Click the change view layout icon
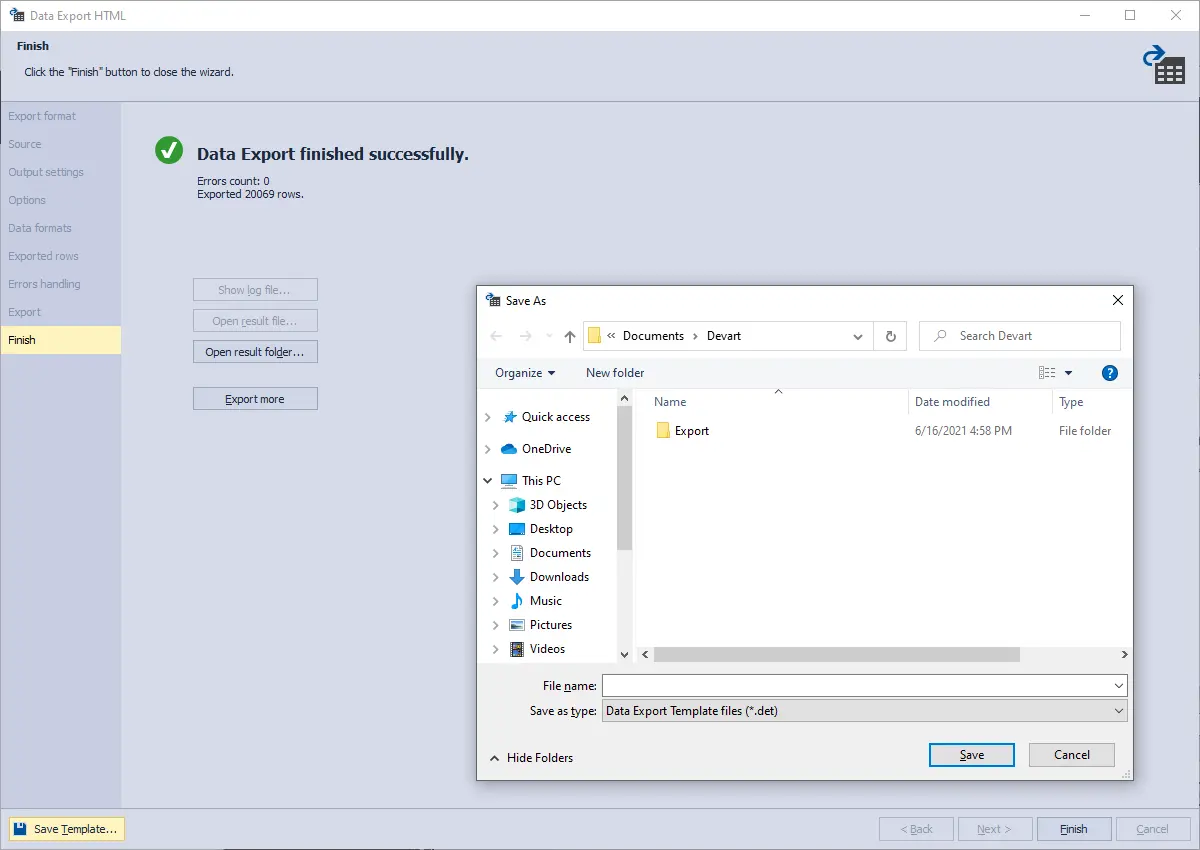This screenshot has height=850, width=1200. (1049, 372)
